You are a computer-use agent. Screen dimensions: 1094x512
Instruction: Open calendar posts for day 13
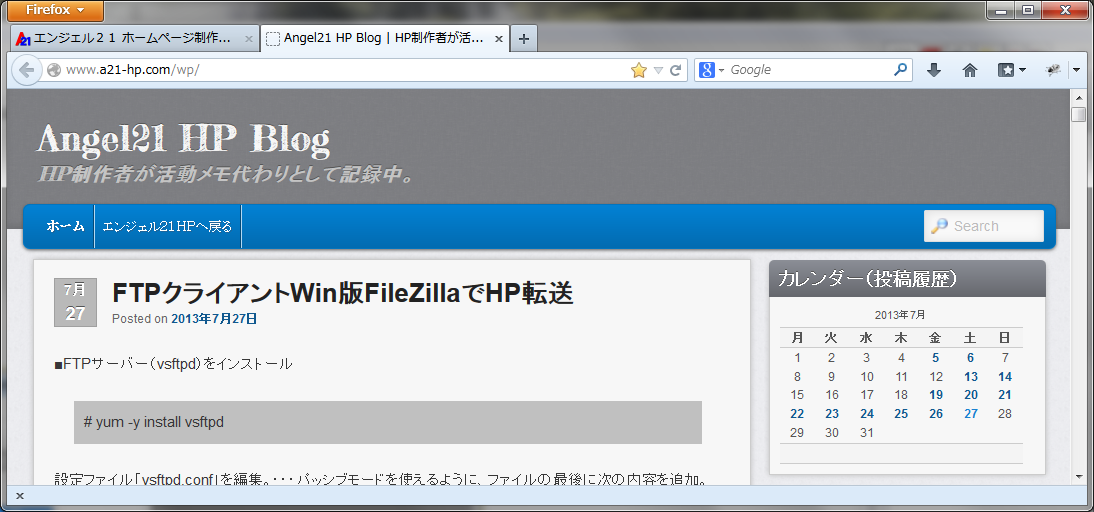(x=971, y=377)
